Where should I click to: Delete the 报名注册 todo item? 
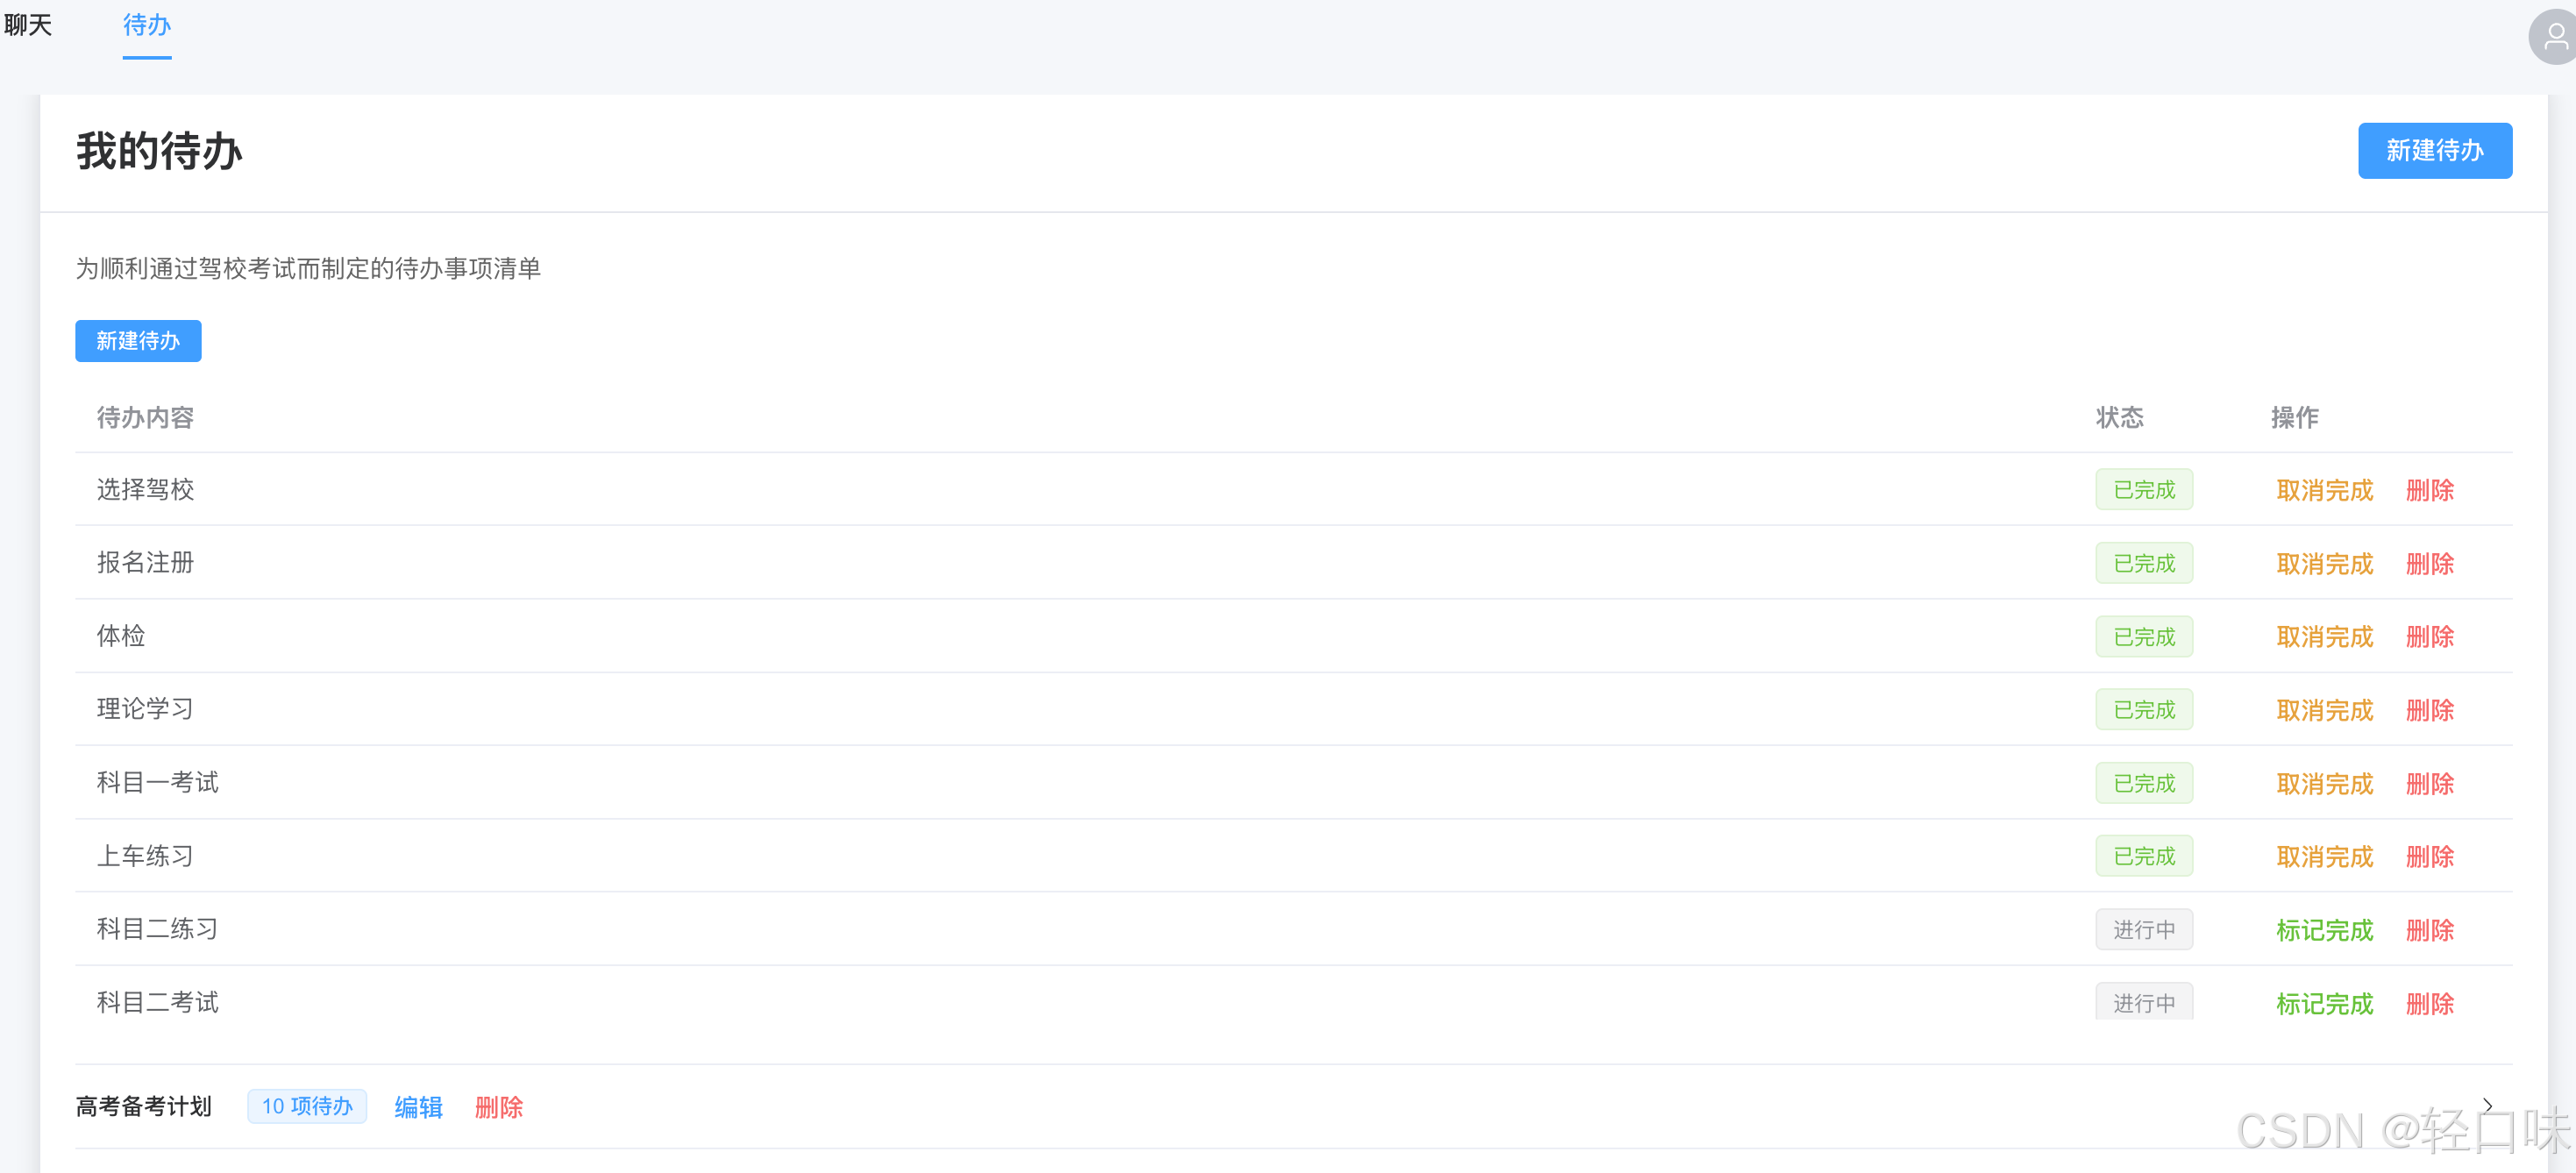click(2429, 564)
